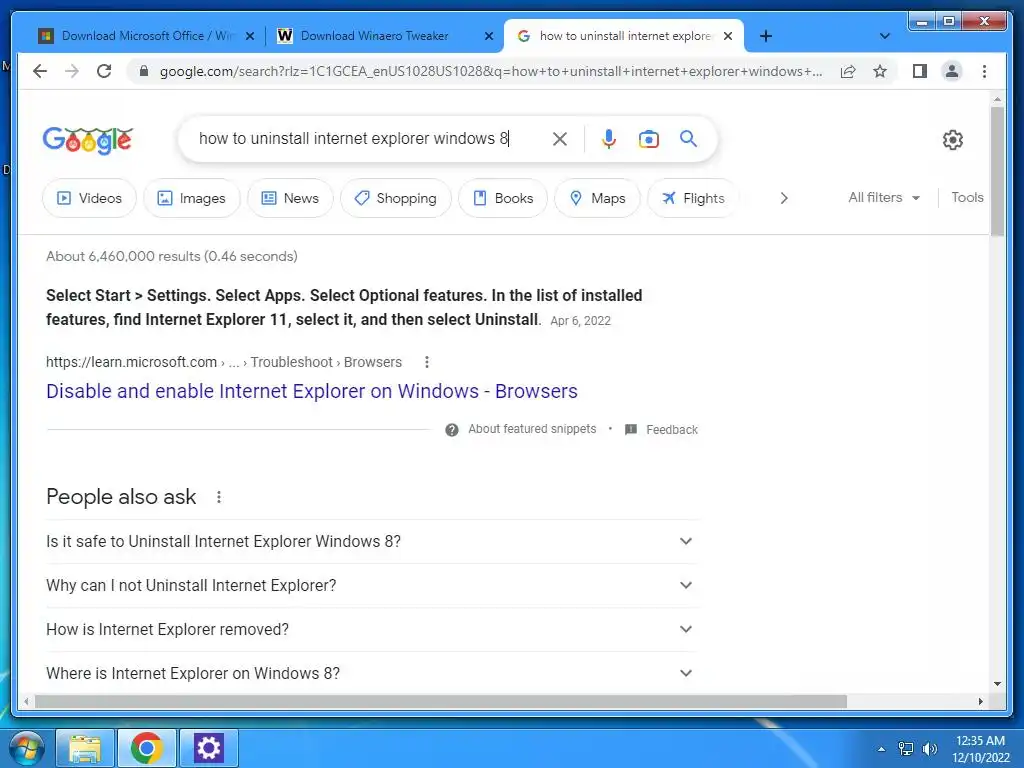Go to Google home via the logo
Viewport: 1024px width, 768px height.
pos(88,140)
